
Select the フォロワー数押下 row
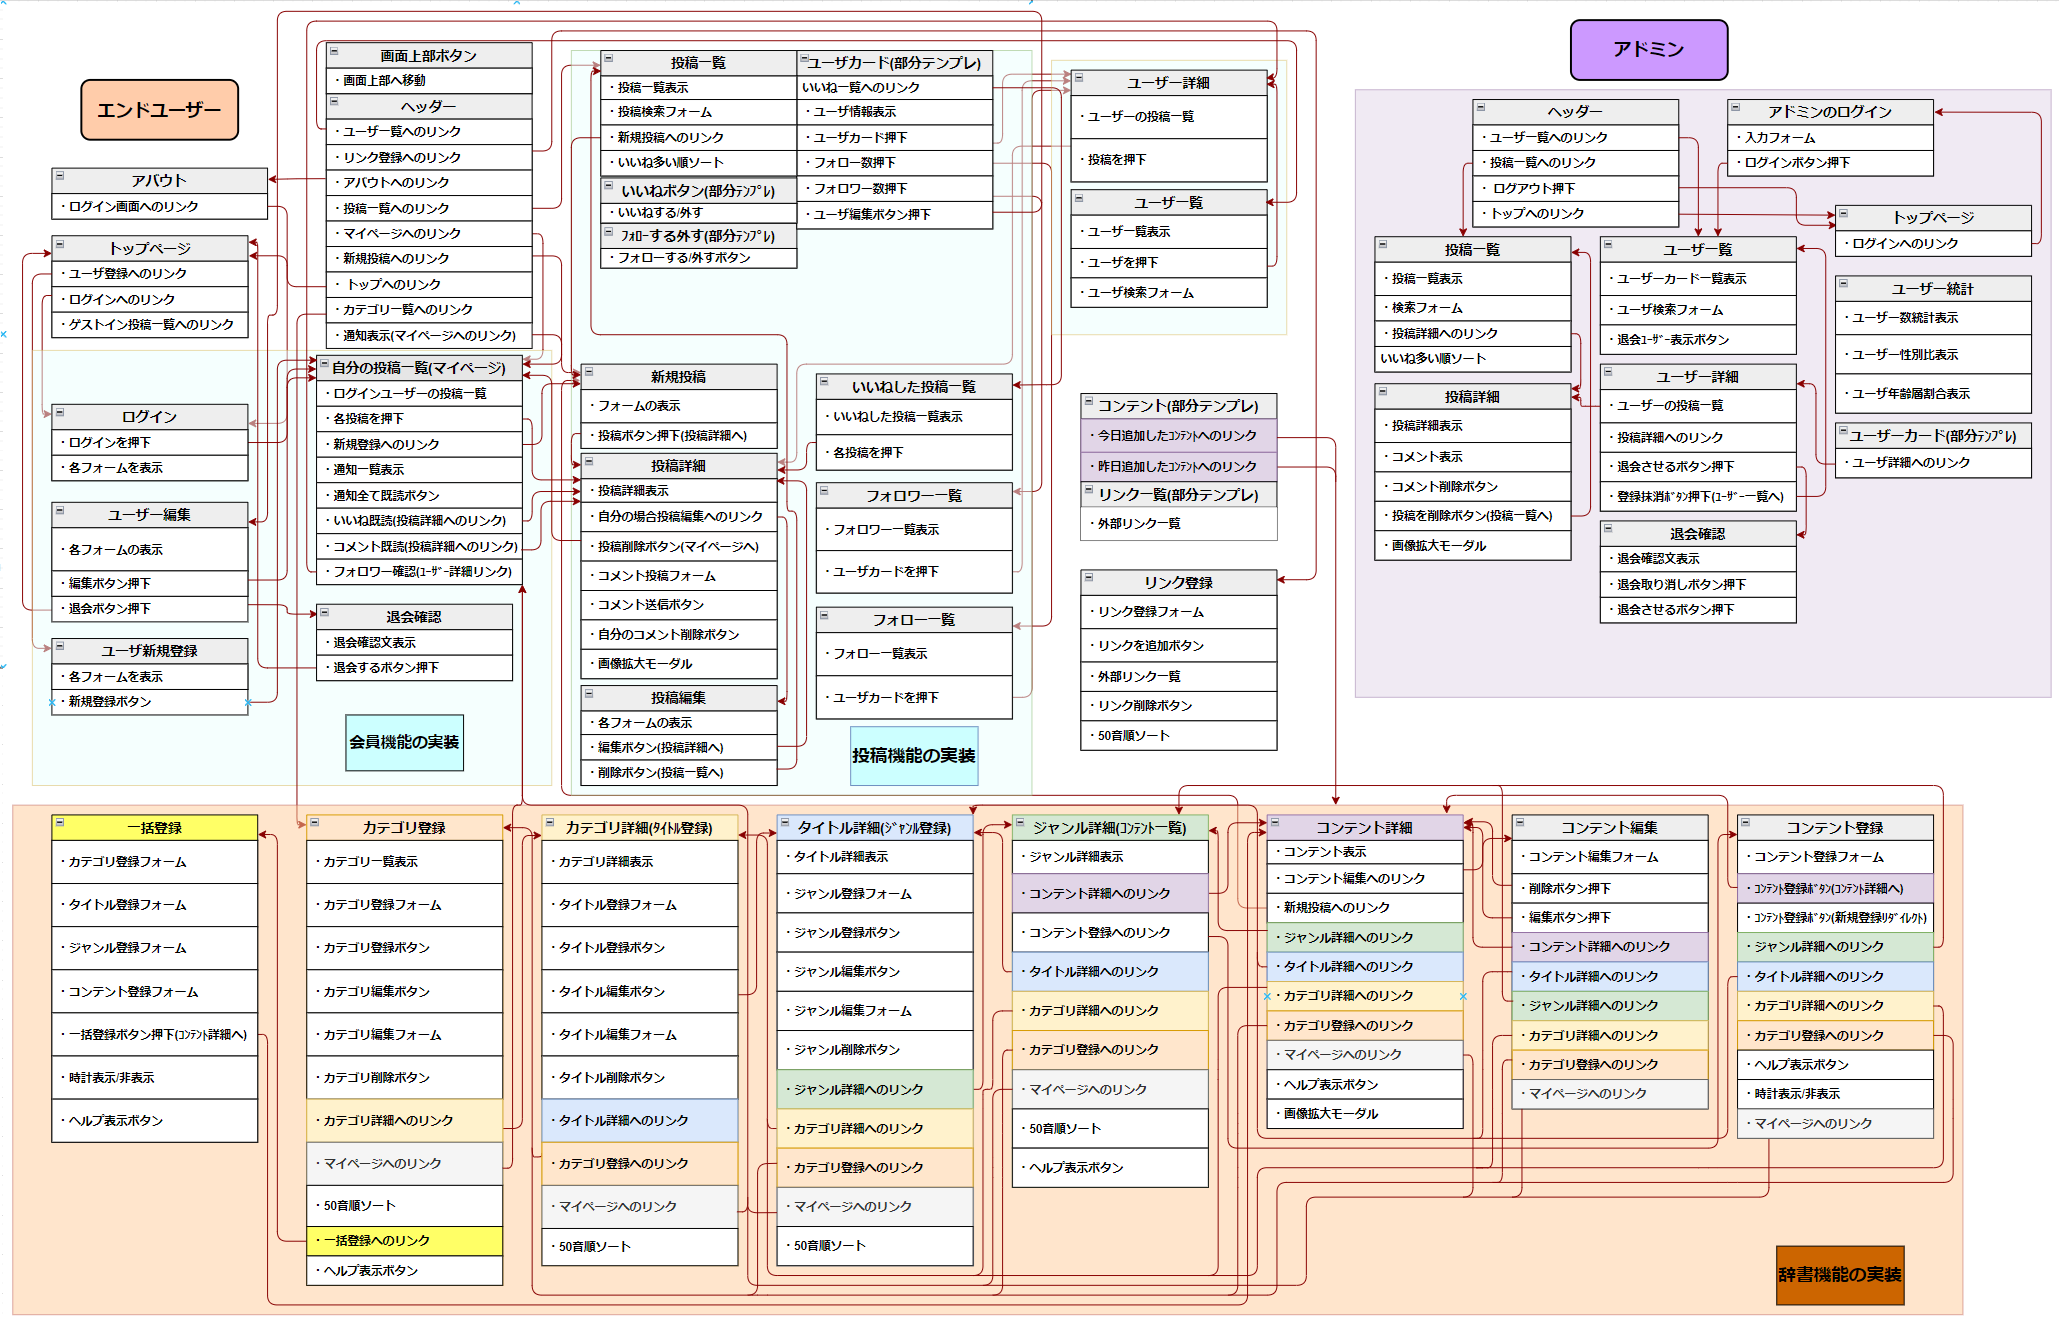click(895, 189)
